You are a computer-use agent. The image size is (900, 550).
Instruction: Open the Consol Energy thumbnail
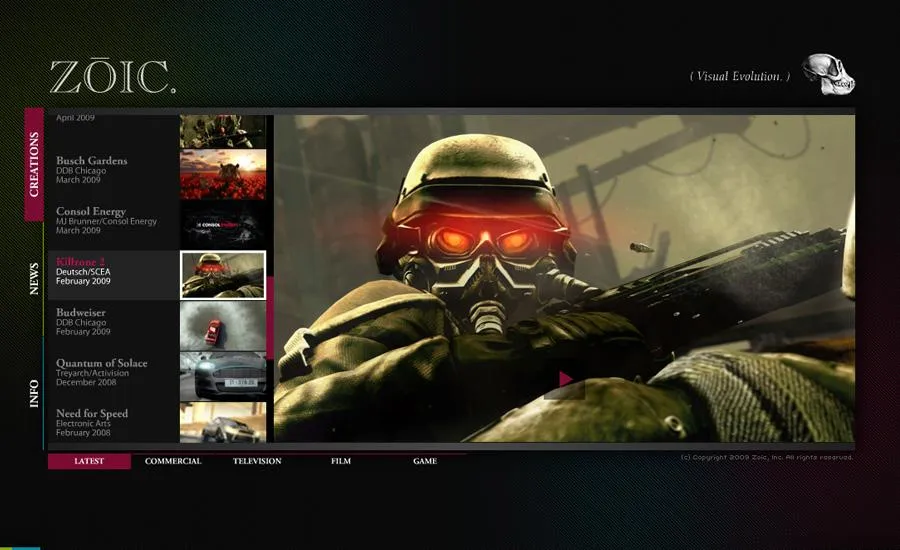pyautogui.click(x=223, y=224)
